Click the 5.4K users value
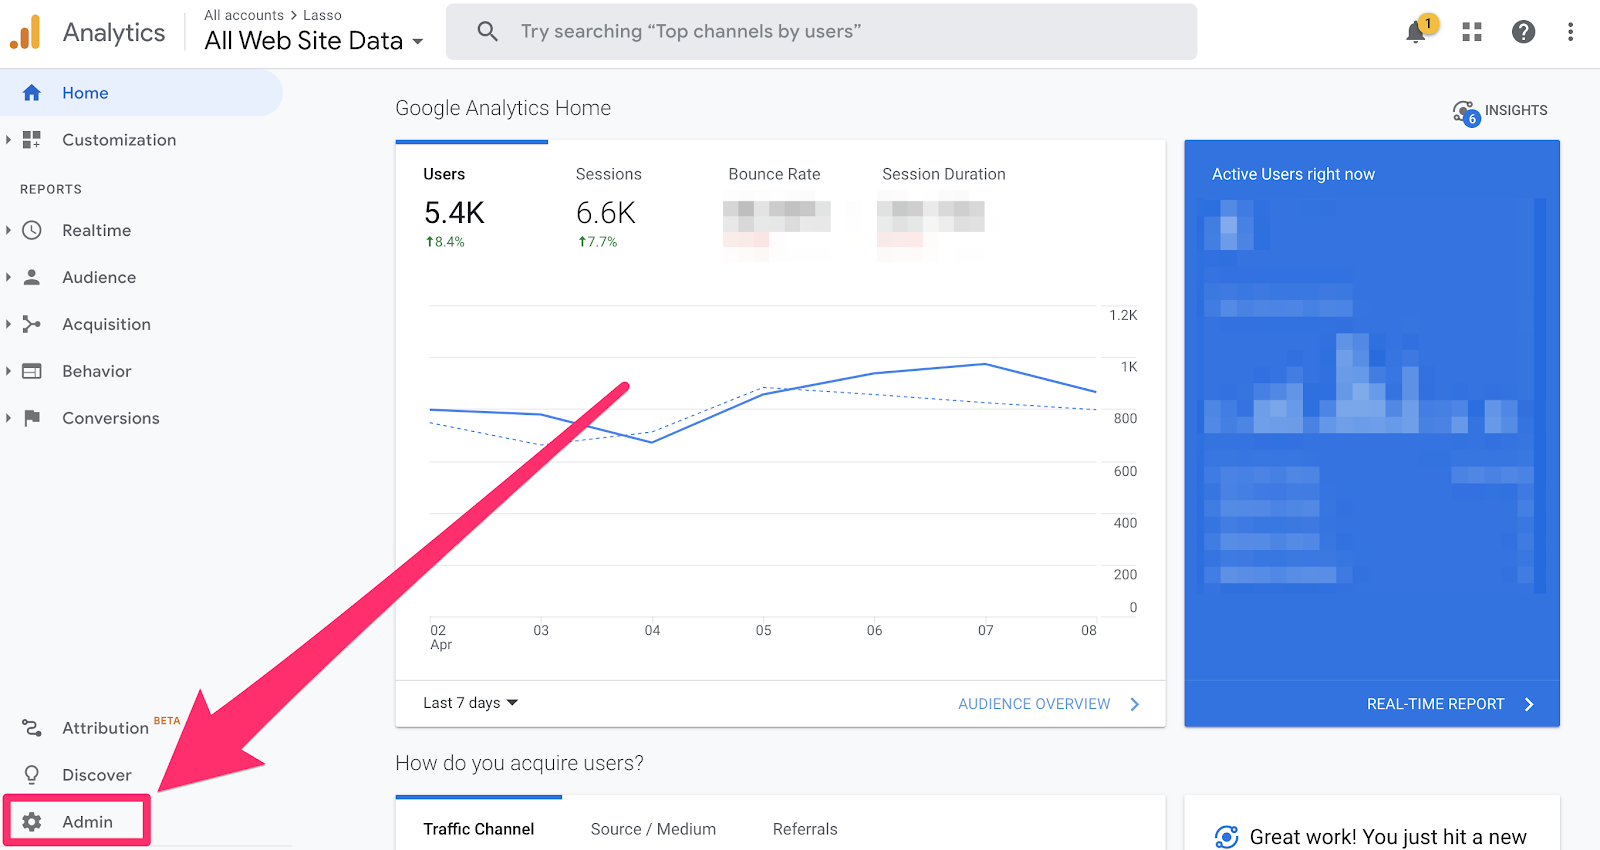 454,213
